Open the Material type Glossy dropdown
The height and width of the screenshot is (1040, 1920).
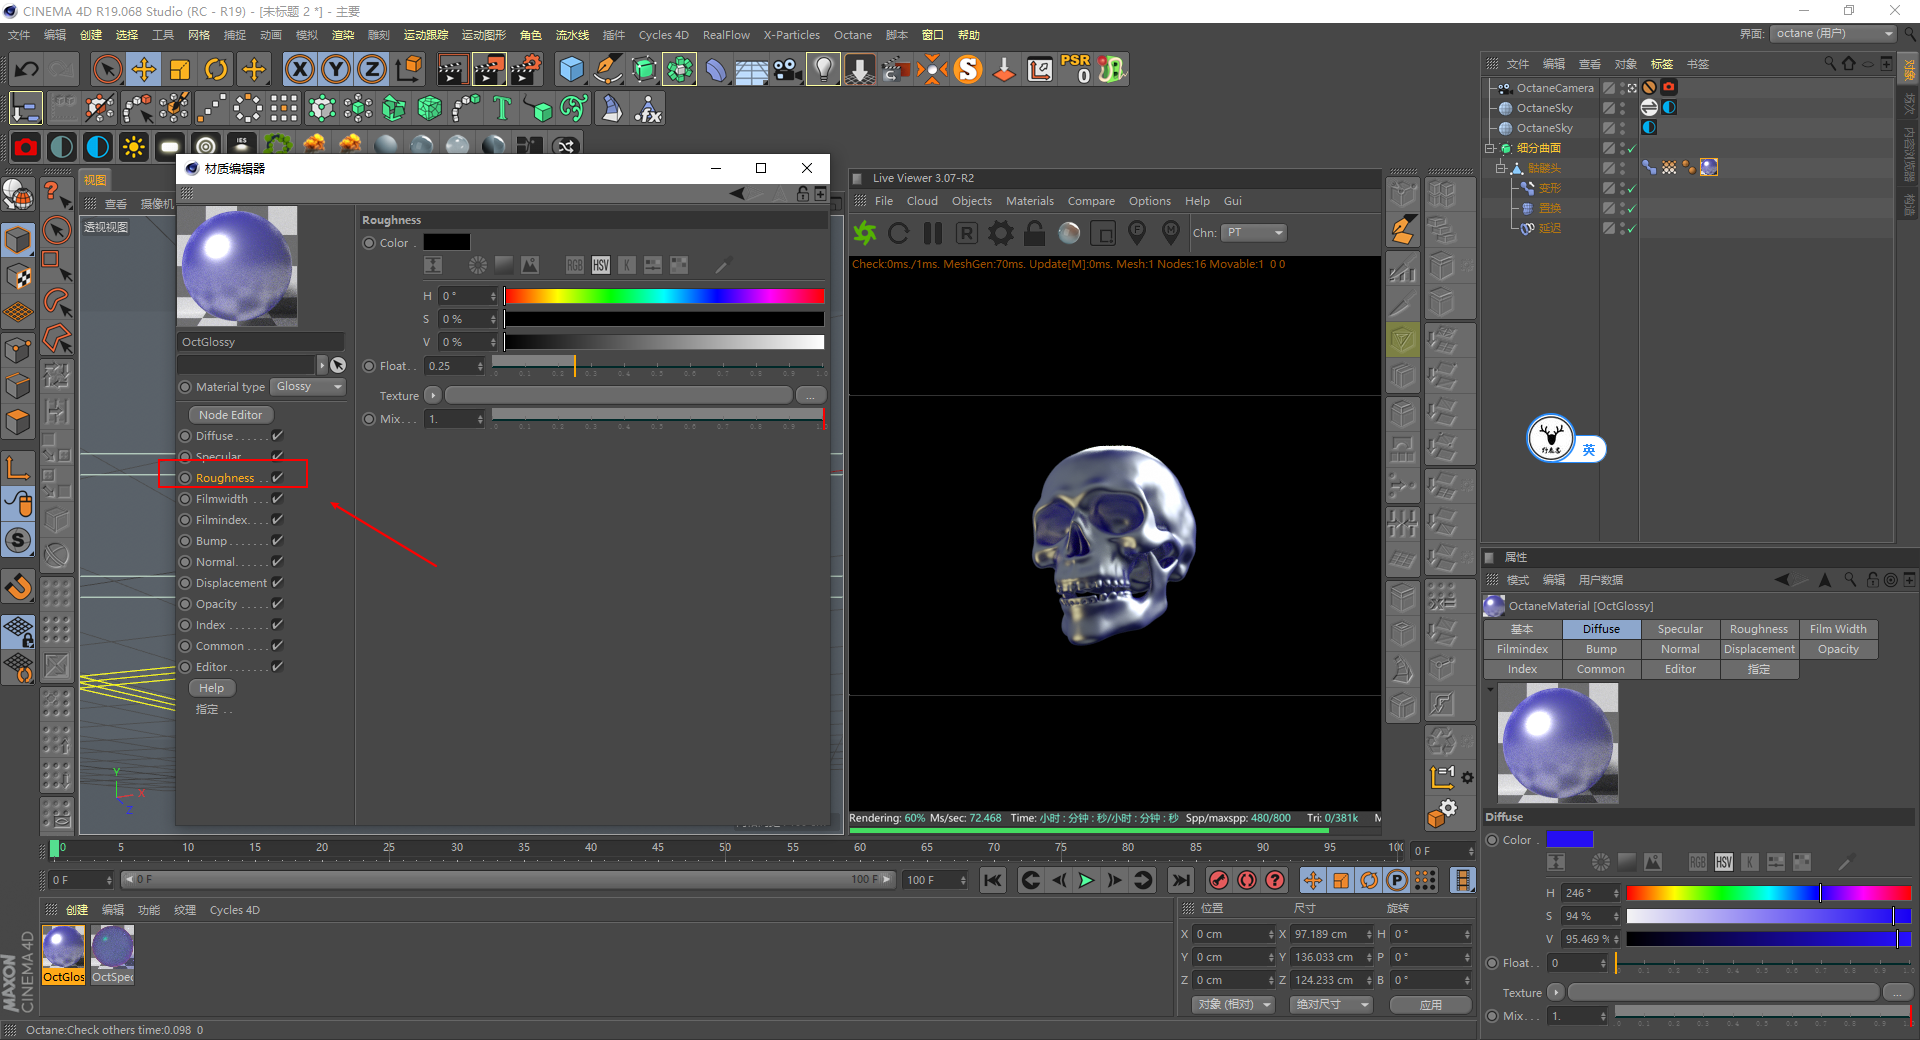308,387
